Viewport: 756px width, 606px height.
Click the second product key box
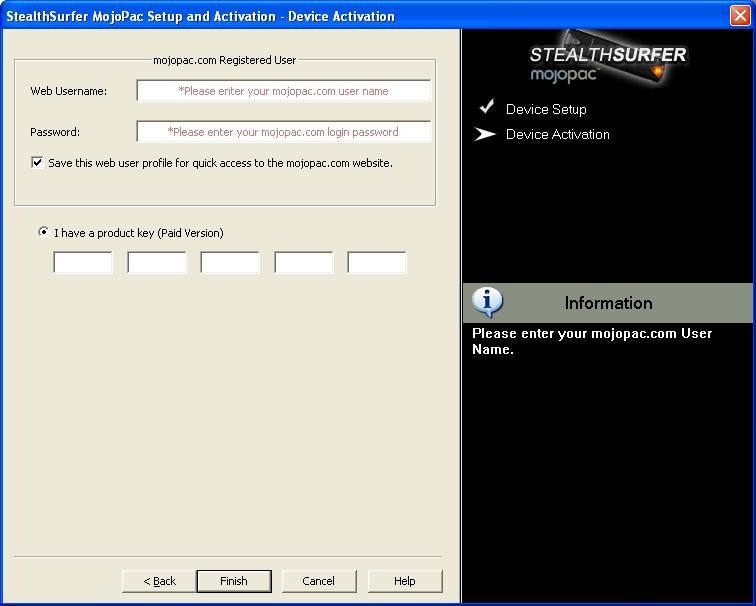(x=157, y=262)
